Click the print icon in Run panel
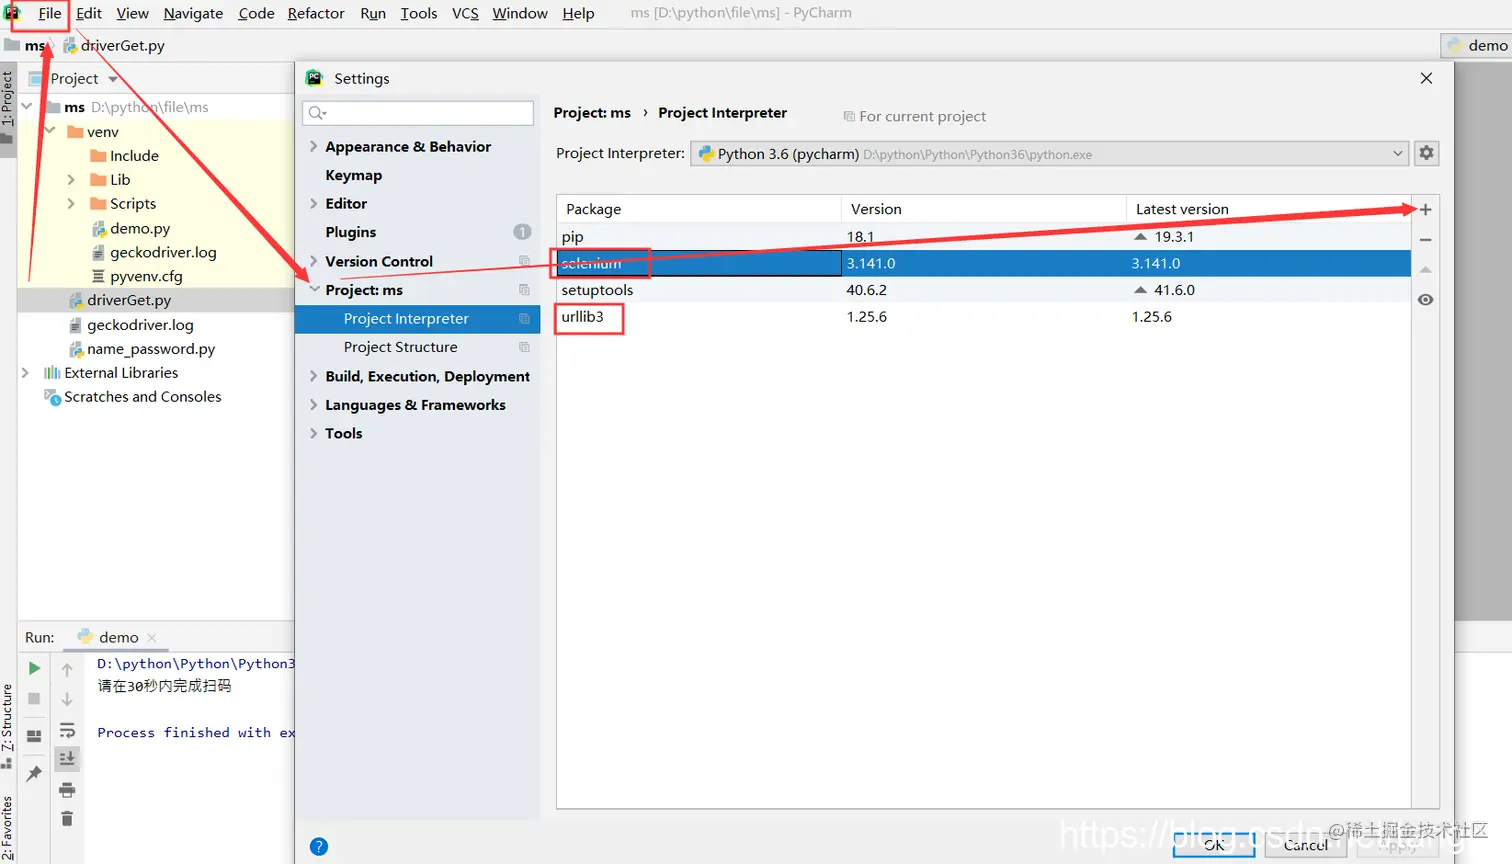Viewport: 1512px width, 864px height. coord(67,790)
